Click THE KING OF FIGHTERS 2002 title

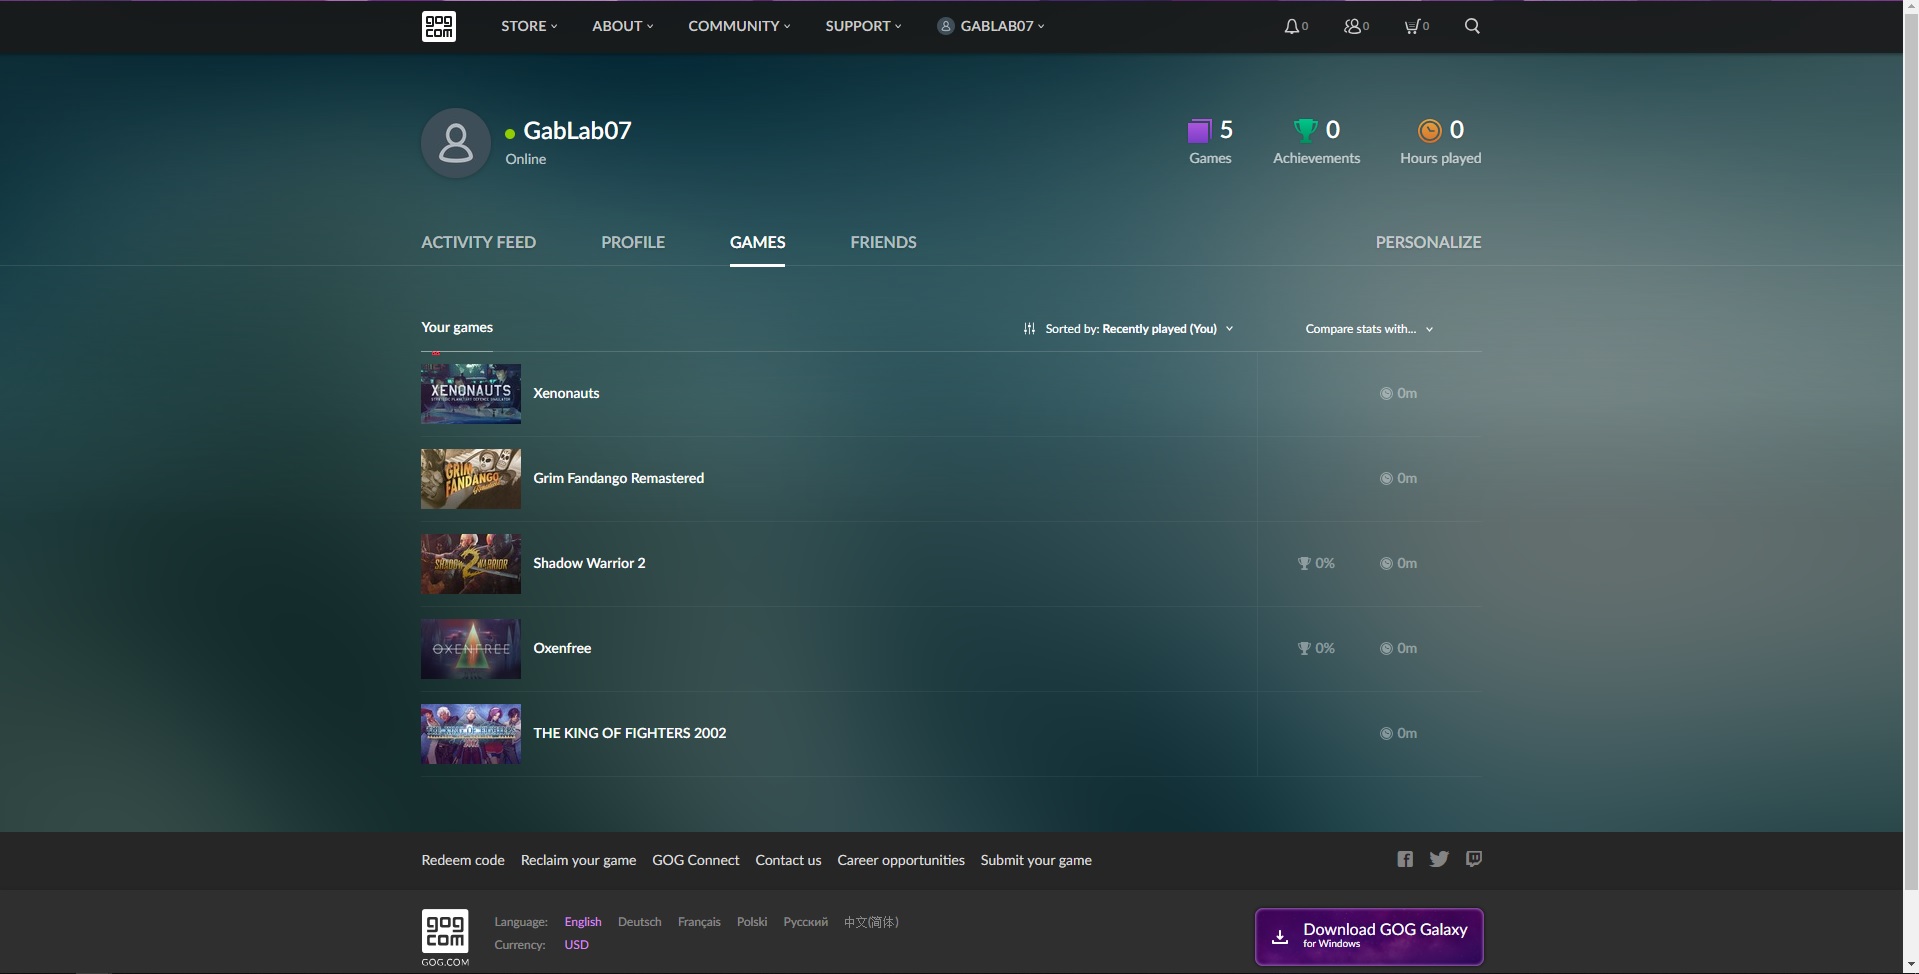click(x=630, y=733)
